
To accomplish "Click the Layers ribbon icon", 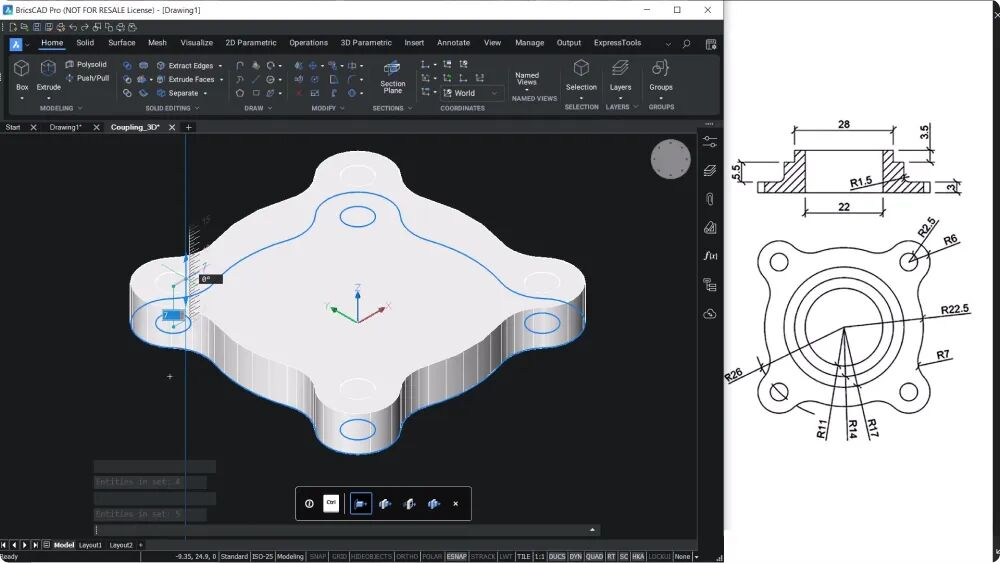I will coord(620,68).
